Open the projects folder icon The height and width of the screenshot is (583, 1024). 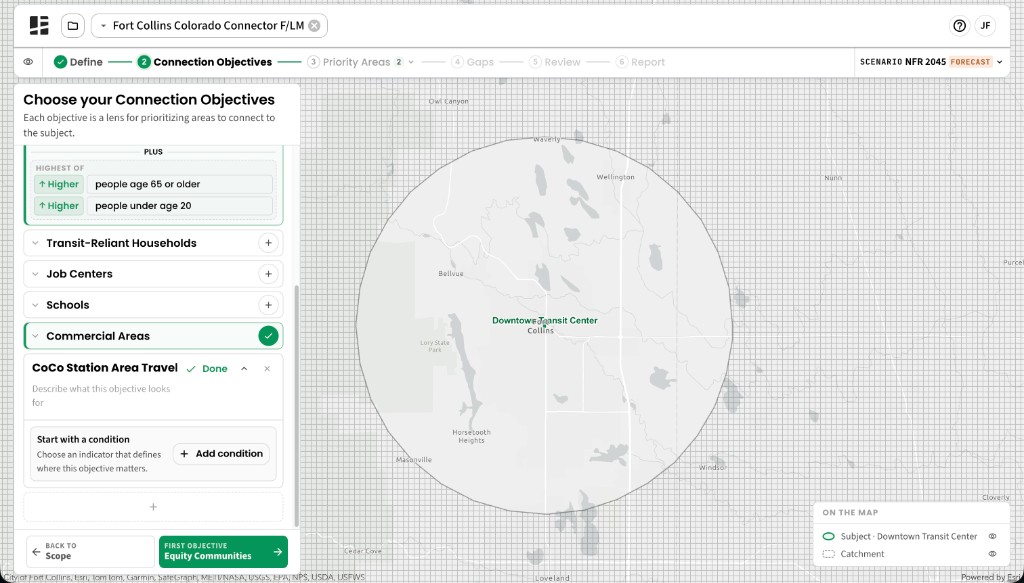pyautogui.click(x=73, y=25)
